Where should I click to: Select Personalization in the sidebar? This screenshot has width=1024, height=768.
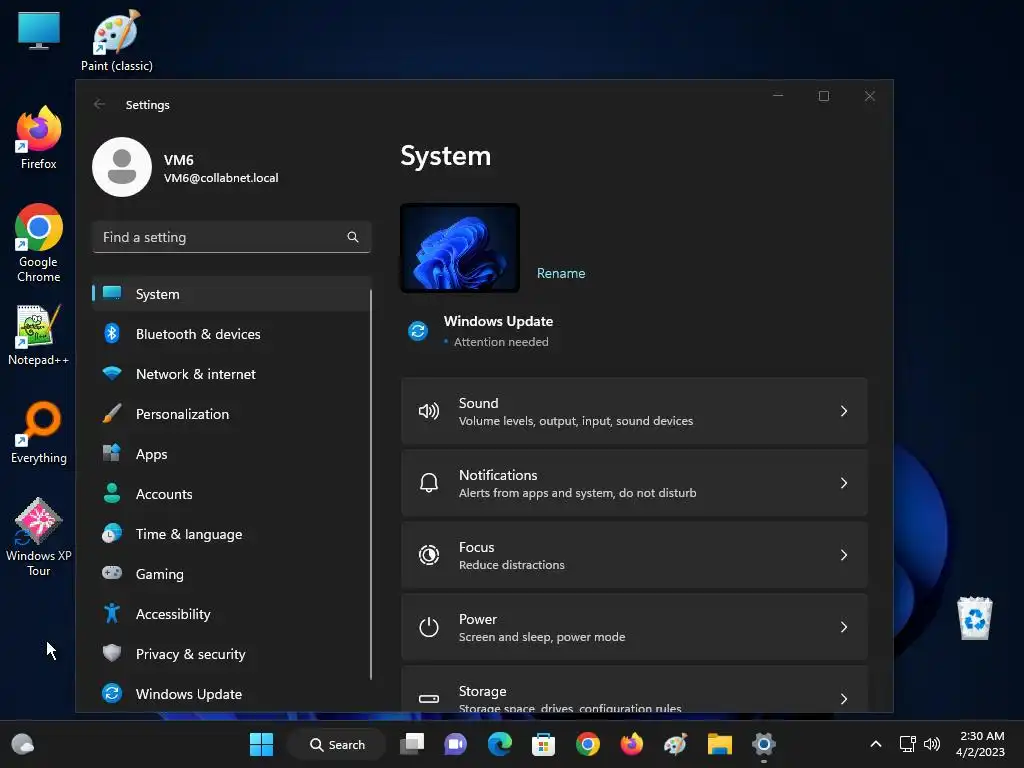click(x=231, y=413)
